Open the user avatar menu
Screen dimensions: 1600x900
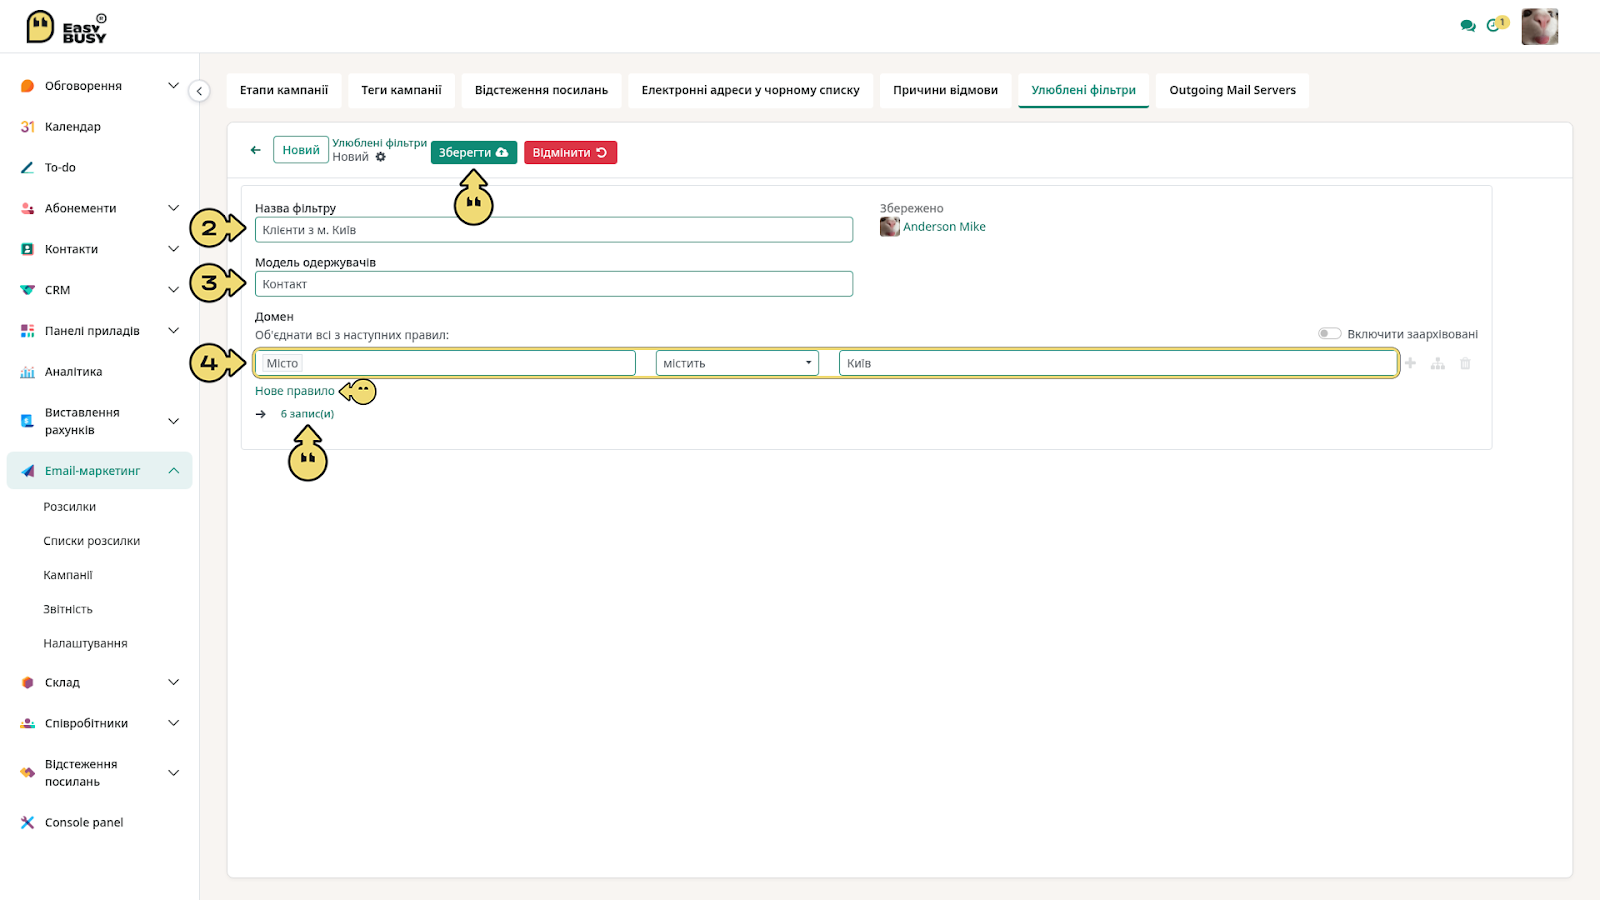click(1540, 27)
